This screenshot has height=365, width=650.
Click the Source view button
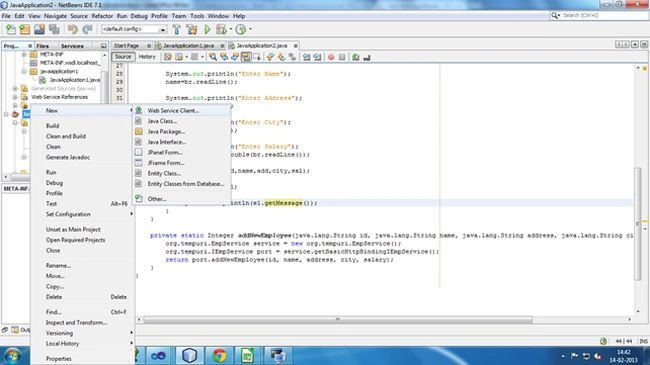(123, 57)
